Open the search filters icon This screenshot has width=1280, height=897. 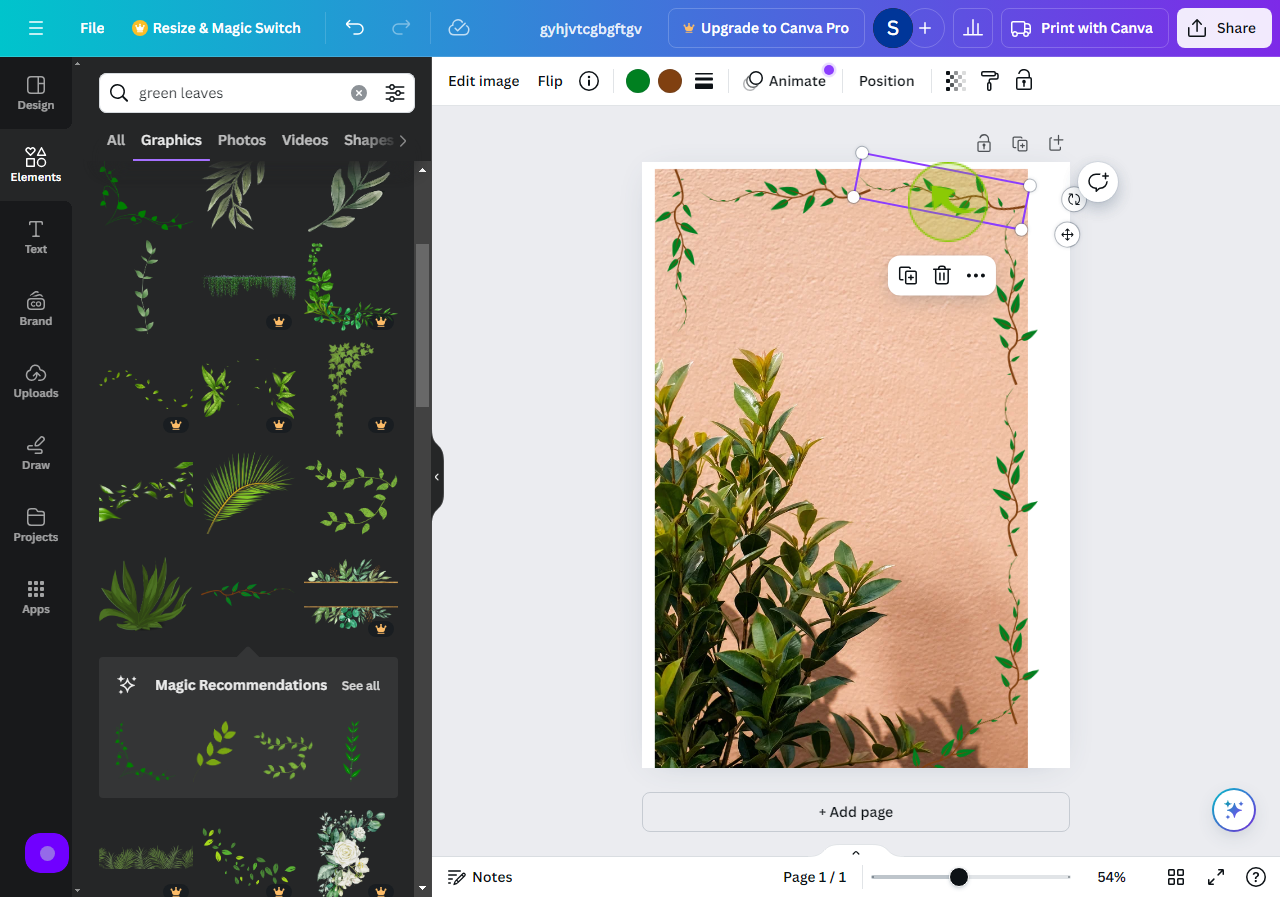click(395, 93)
